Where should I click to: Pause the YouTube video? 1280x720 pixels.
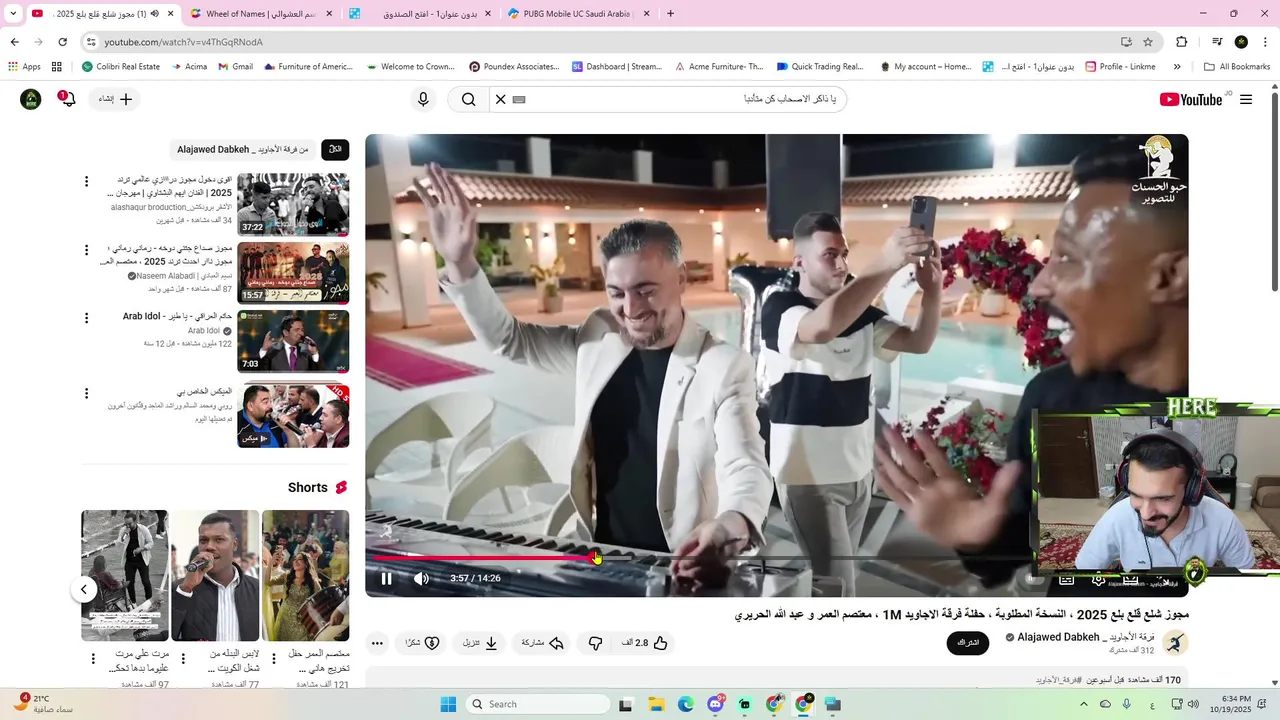click(387, 578)
